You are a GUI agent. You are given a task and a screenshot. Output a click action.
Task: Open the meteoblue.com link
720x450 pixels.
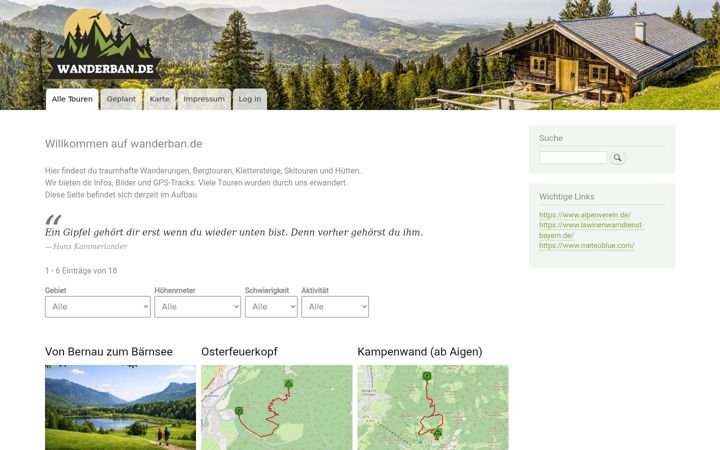[x=586, y=245]
